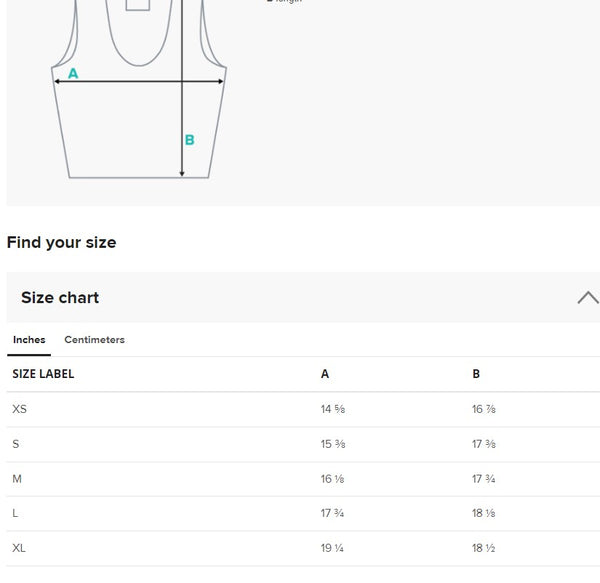600x583 pixels.
Task: Click the Find your size heading
Action: (x=61, y=242)
